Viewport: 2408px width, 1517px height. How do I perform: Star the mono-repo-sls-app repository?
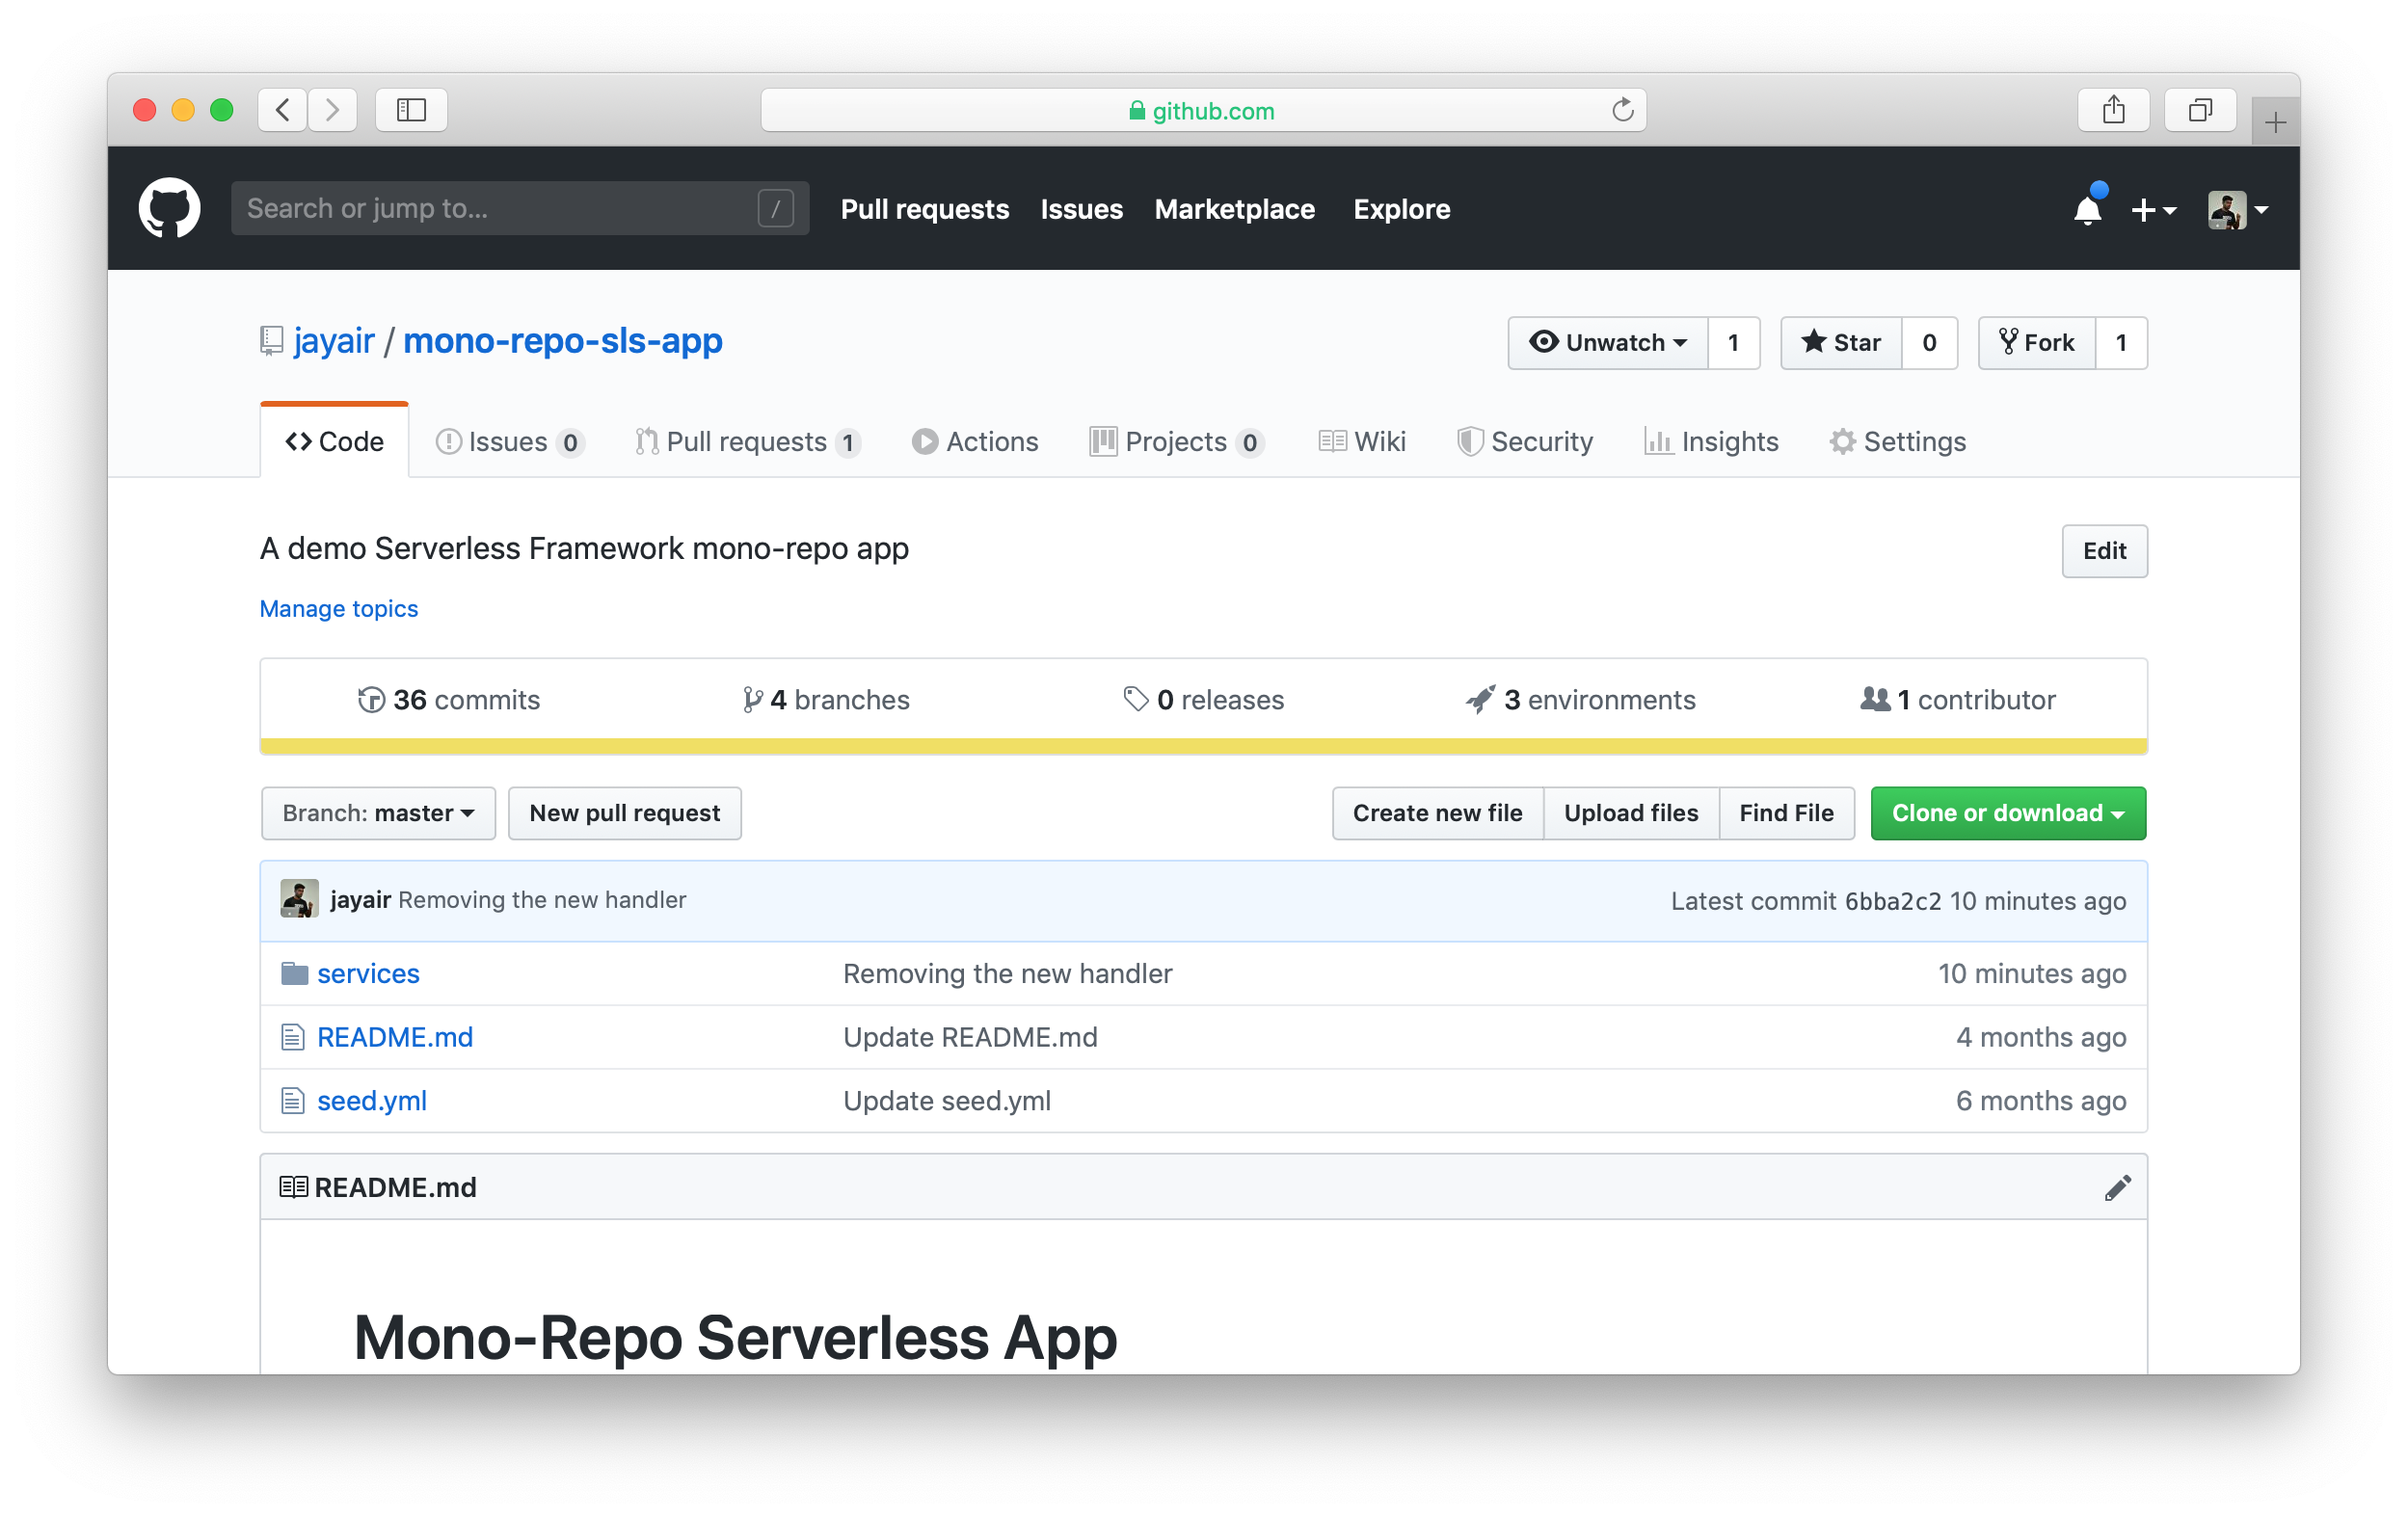[1841, 343]
